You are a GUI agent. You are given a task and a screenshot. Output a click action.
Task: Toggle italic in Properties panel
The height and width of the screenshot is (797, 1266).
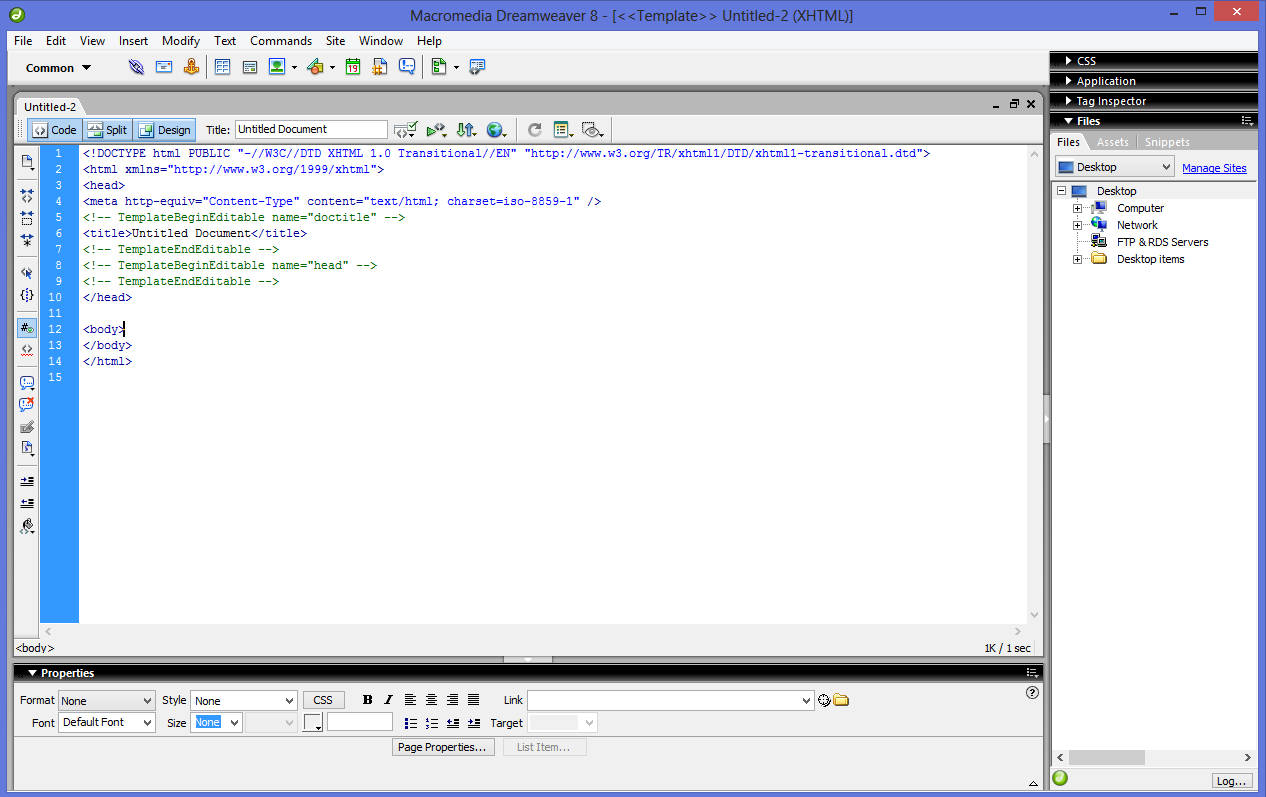point(388,700)
